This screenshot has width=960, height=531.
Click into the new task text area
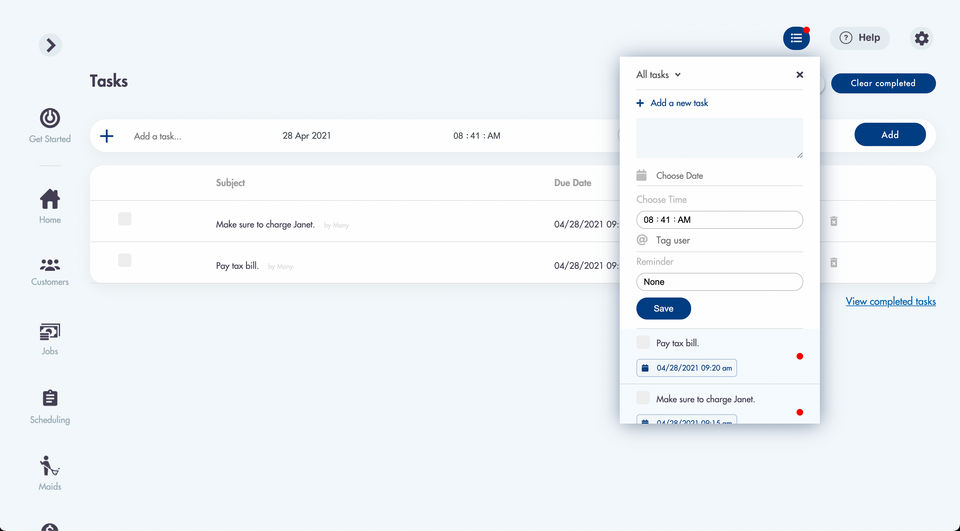719,138
